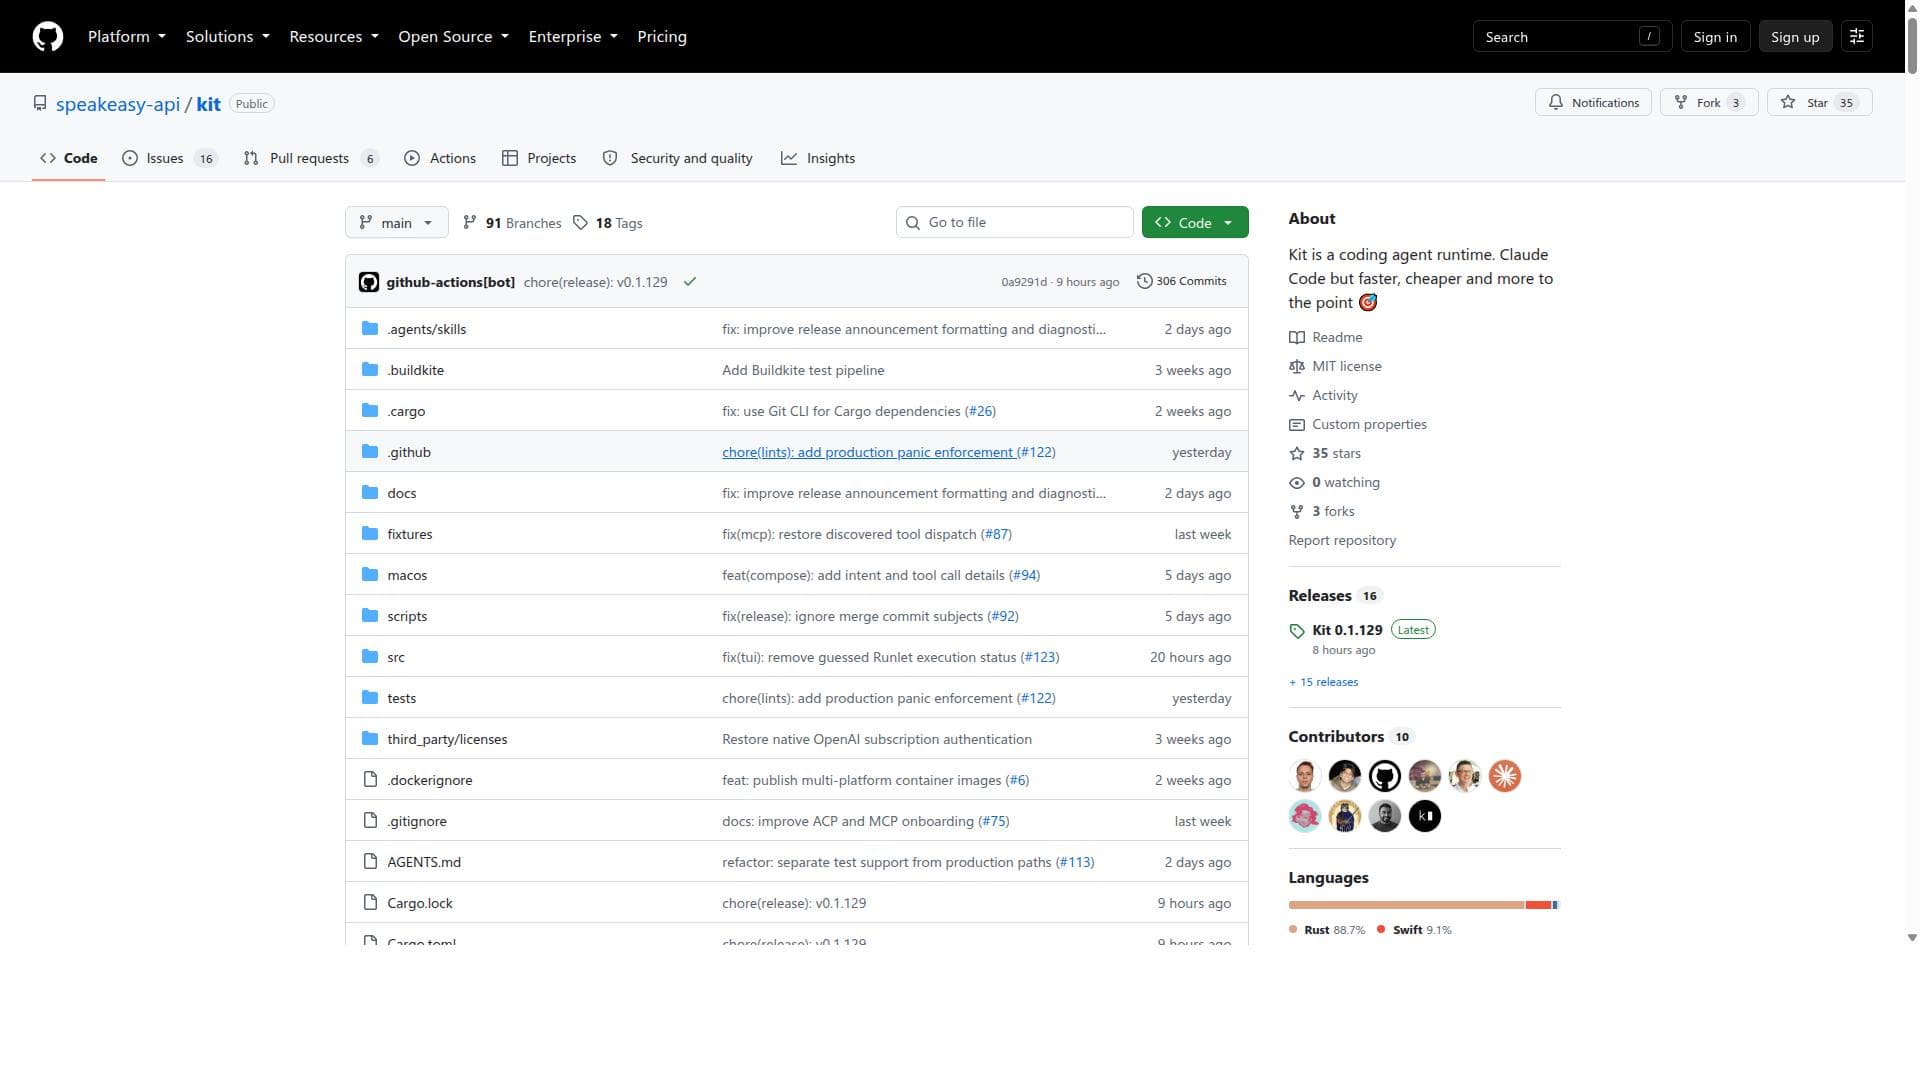Open the GitHub home logo
The width and height of the screenshot is (1920, 1080).
click(x=48, y=37)
